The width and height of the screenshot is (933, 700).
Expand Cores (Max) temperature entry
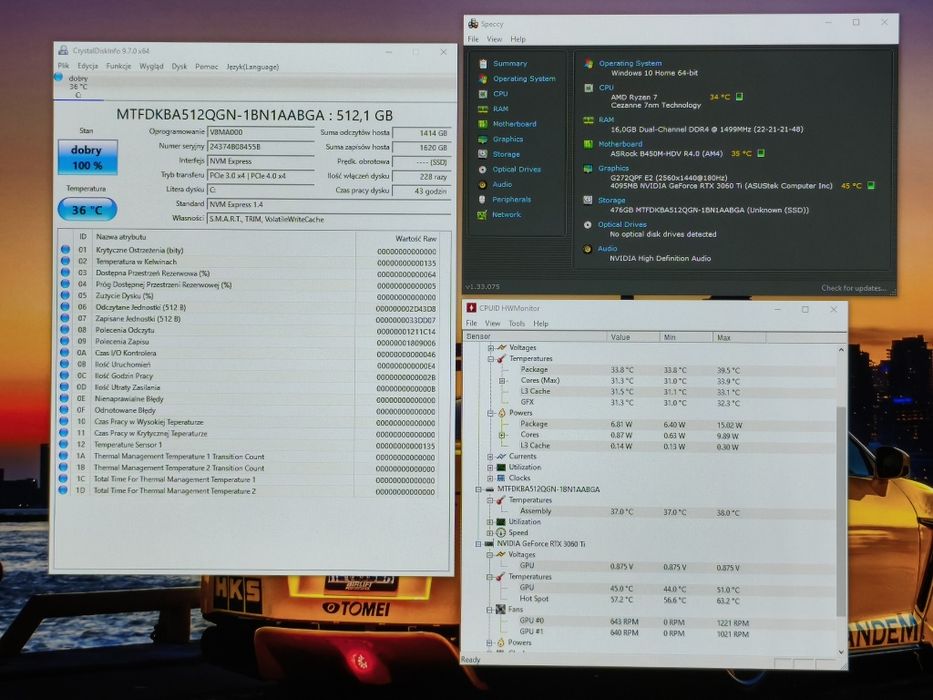point(502,380)
